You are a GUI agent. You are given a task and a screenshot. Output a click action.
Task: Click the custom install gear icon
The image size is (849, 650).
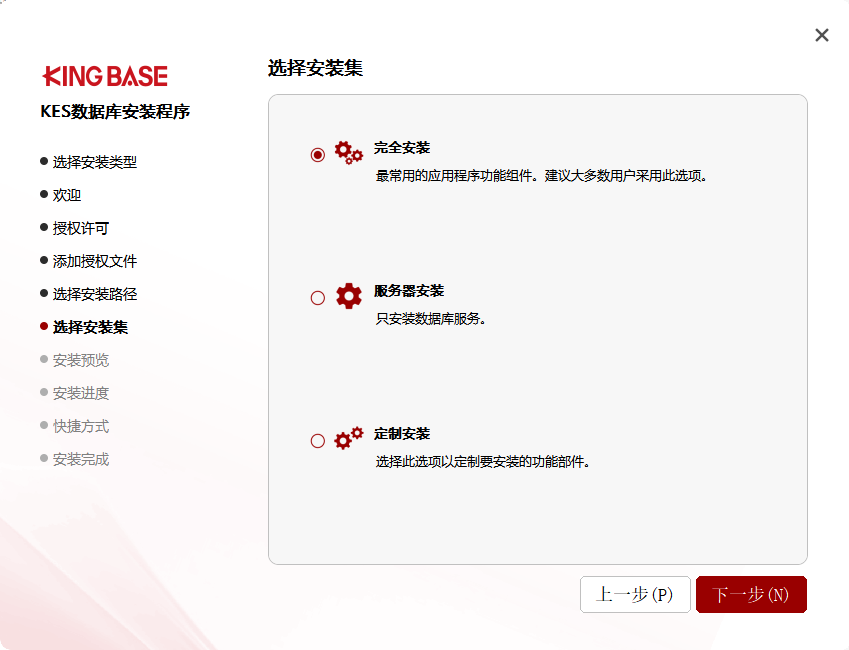pos(348,439)
